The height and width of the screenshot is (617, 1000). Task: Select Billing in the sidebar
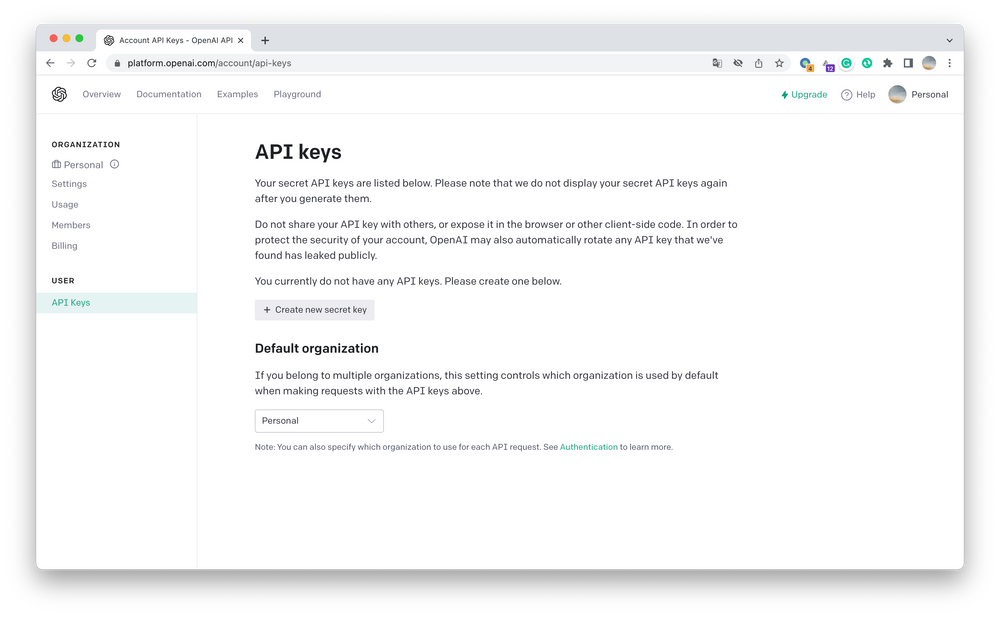pyautogui.click(x=64, y=246)
